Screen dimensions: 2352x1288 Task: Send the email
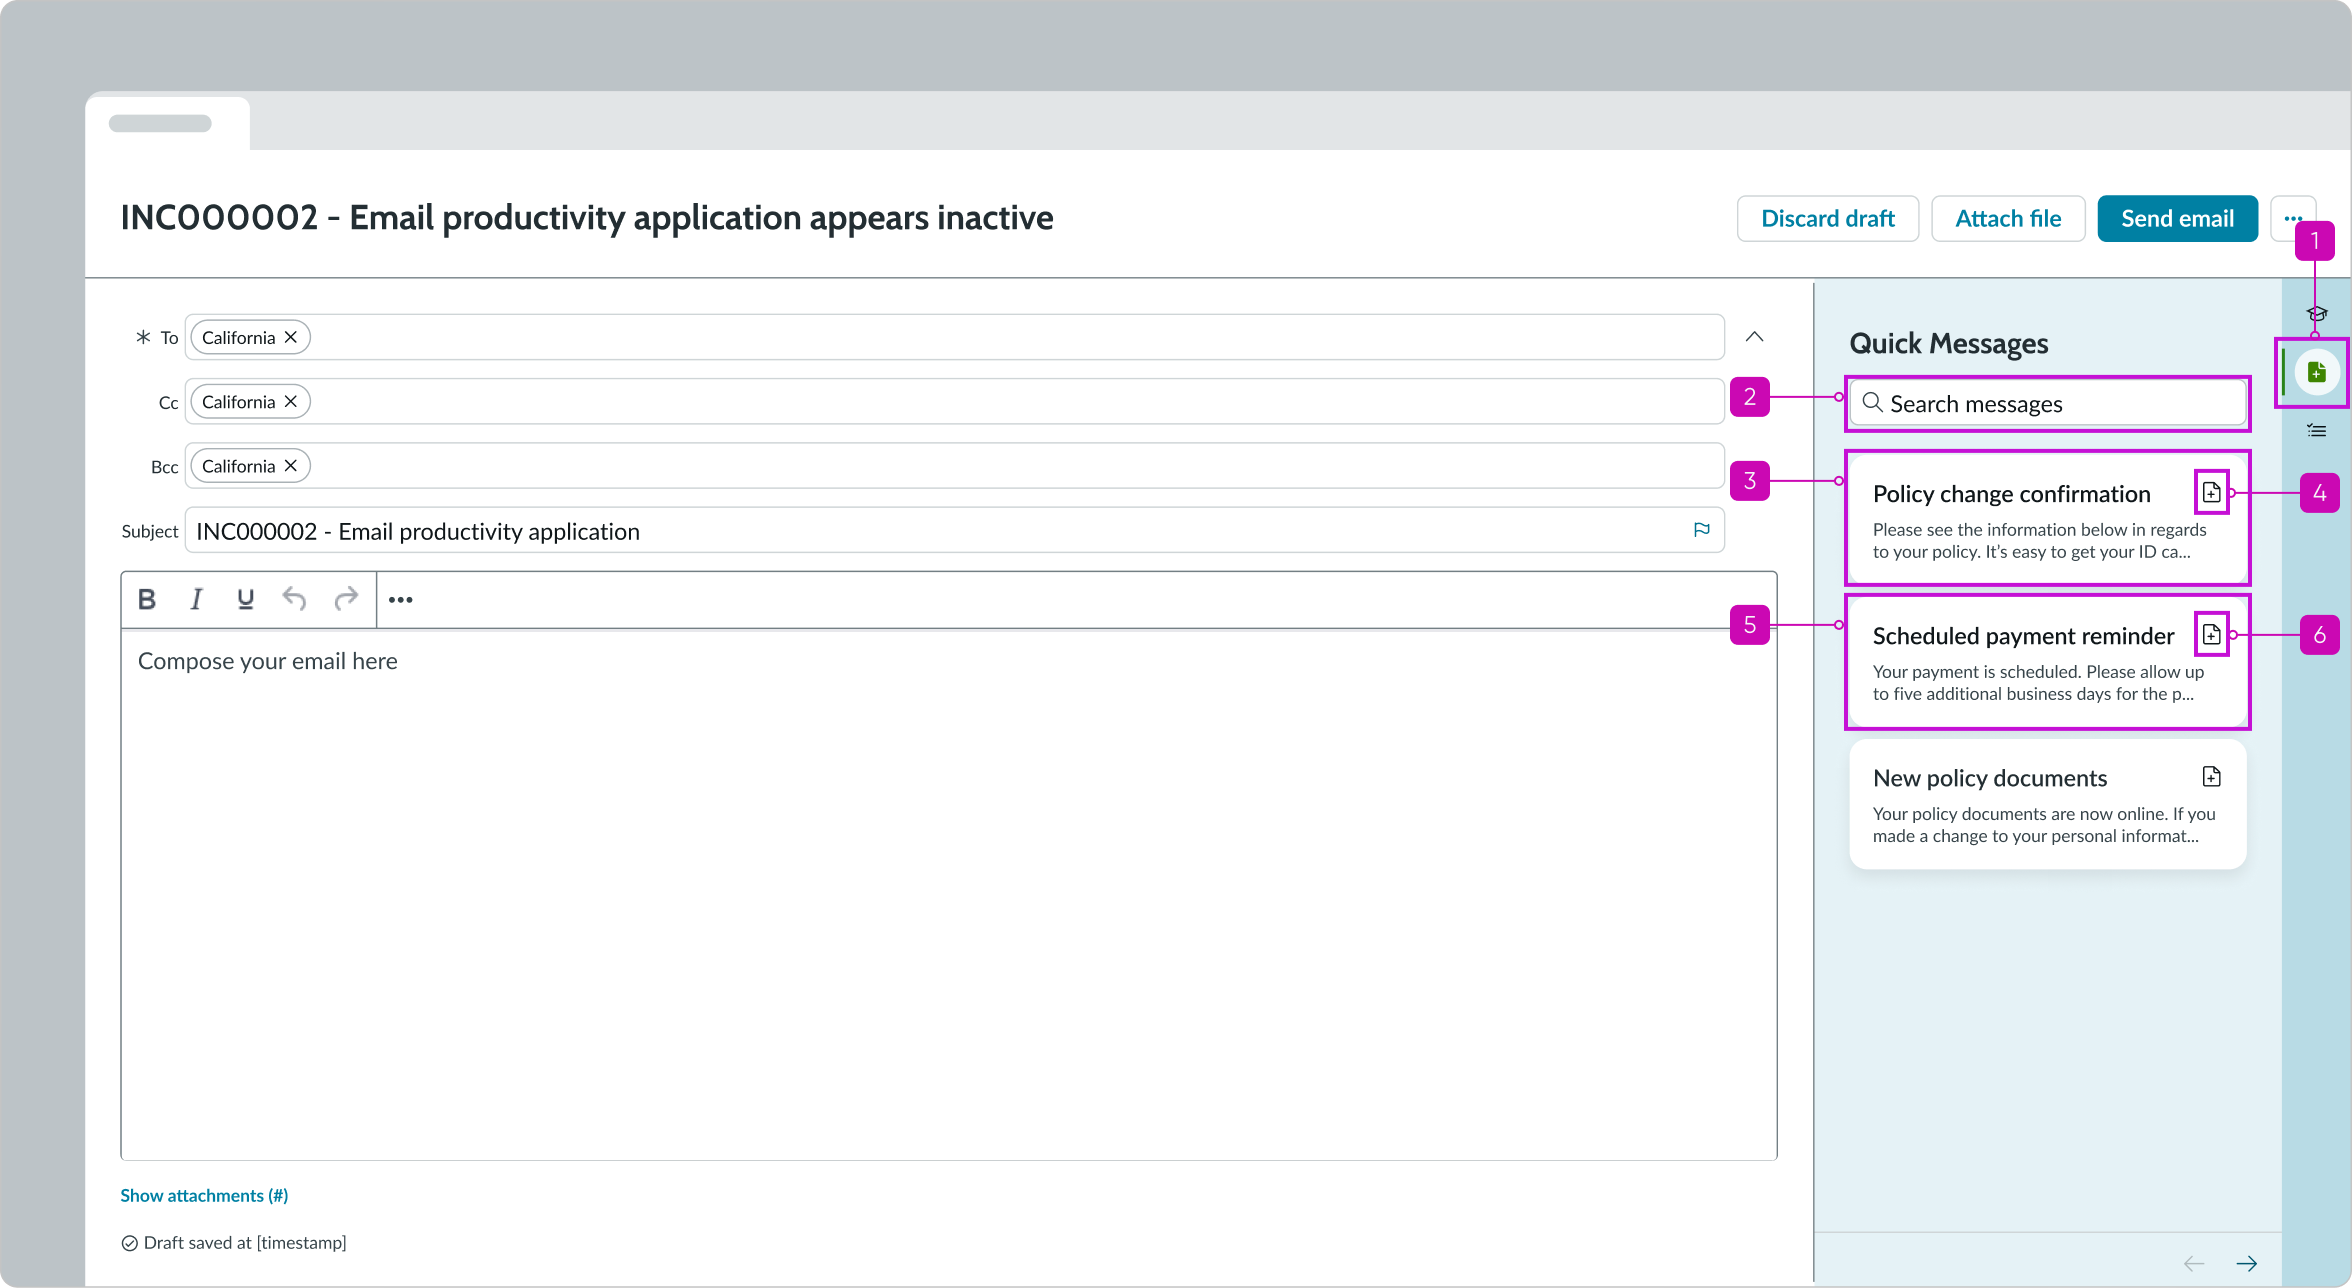(x=2177, y=218)
